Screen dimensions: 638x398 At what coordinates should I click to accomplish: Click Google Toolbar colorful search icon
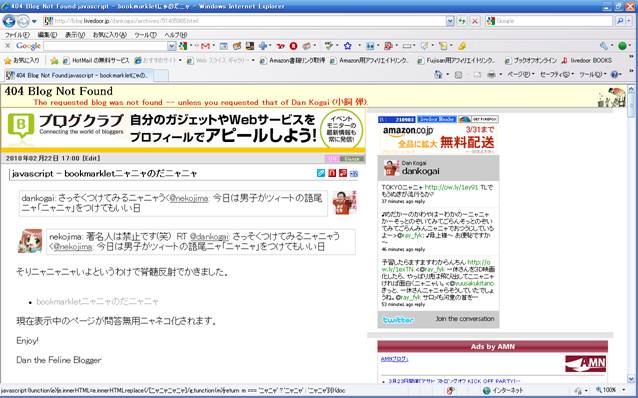click(183, 46)
